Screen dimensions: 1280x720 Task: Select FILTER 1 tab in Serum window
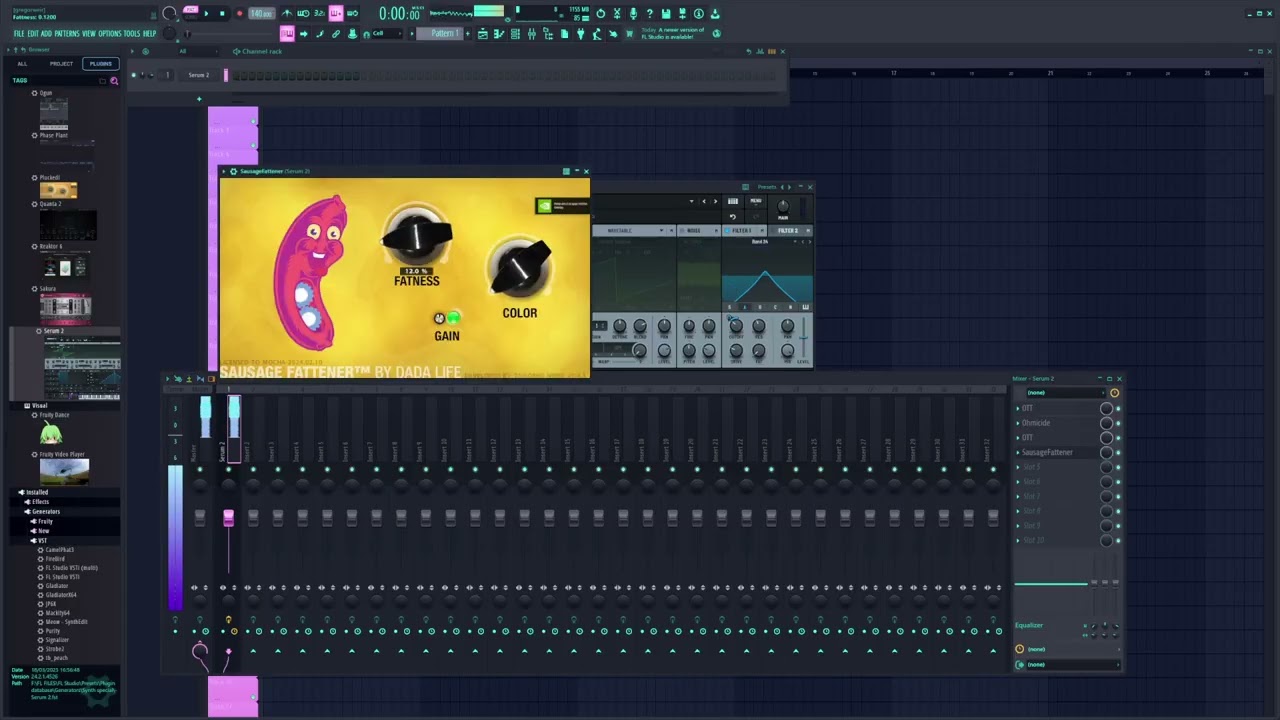click(742, 231)
